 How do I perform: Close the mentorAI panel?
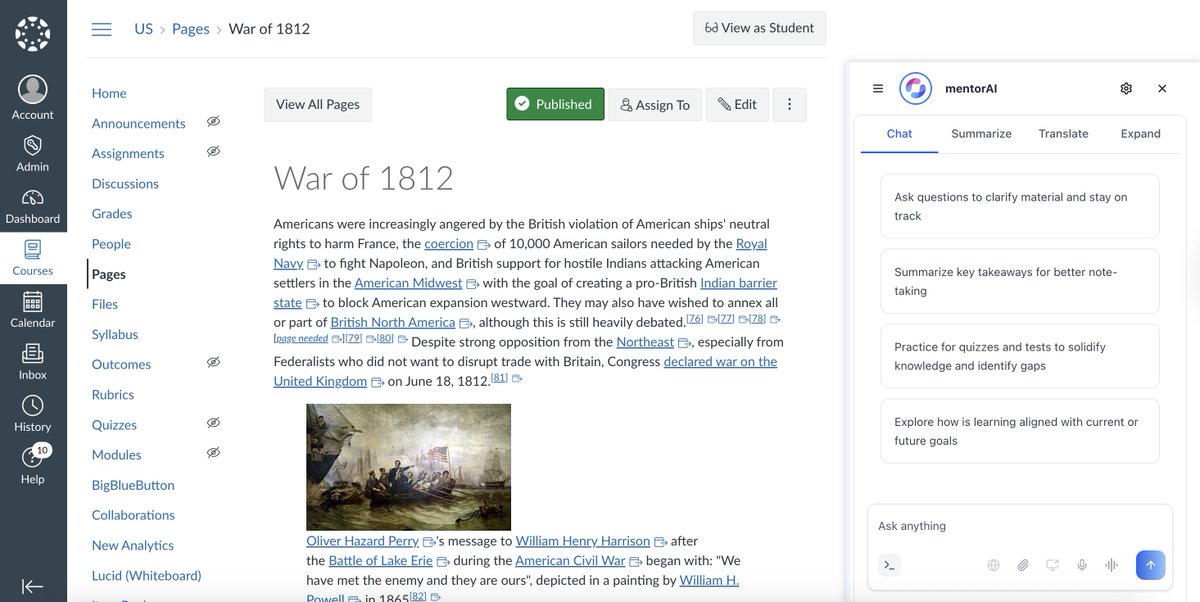point(1162,88)
